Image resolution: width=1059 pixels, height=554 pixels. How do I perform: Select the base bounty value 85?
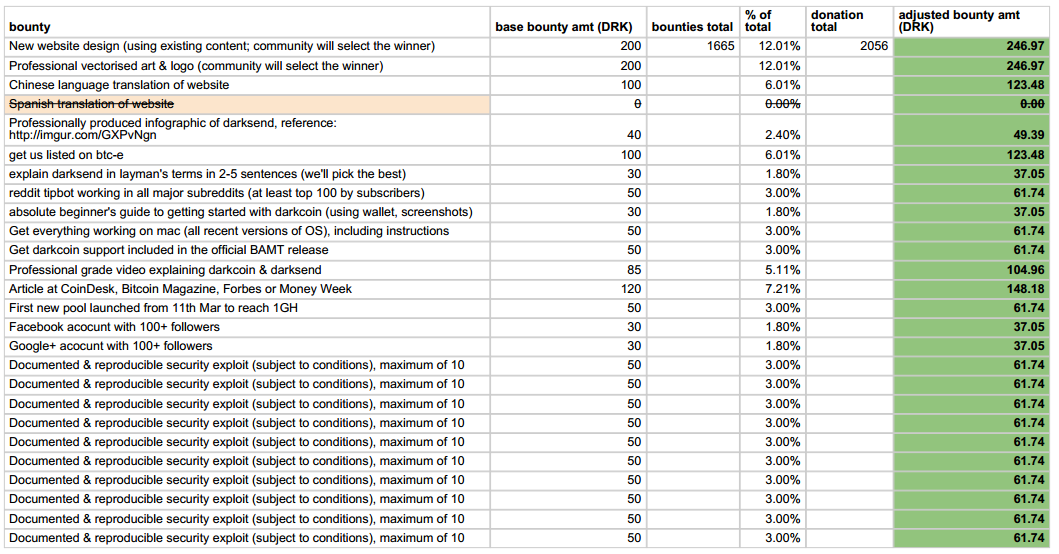pyautogui.click(x=568, y=270)
